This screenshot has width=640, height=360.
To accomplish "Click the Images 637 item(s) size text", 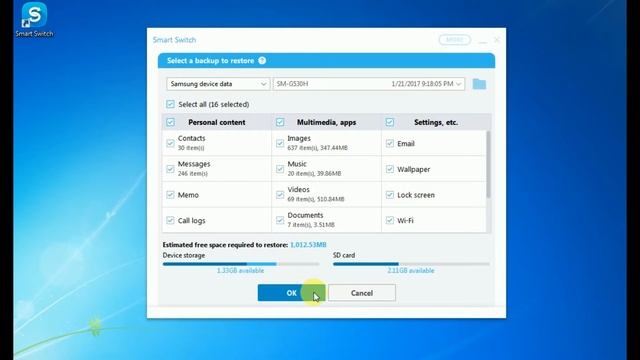I will [318, 148].
